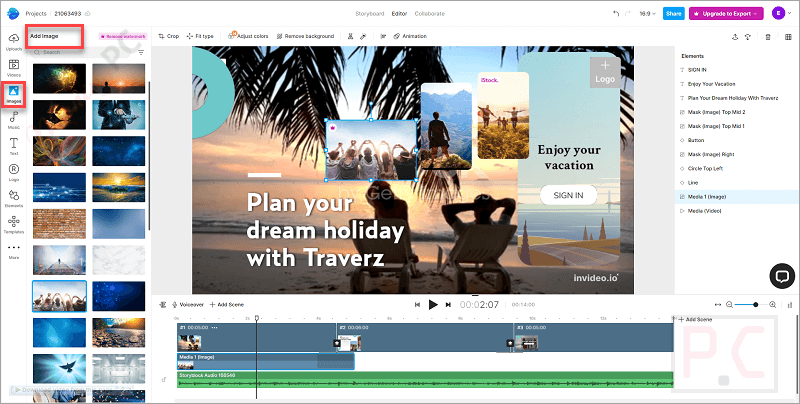This screenshot has height=404, width=800.
Task: Choose the brick wall image thumbnail
Action: (59, 224)
